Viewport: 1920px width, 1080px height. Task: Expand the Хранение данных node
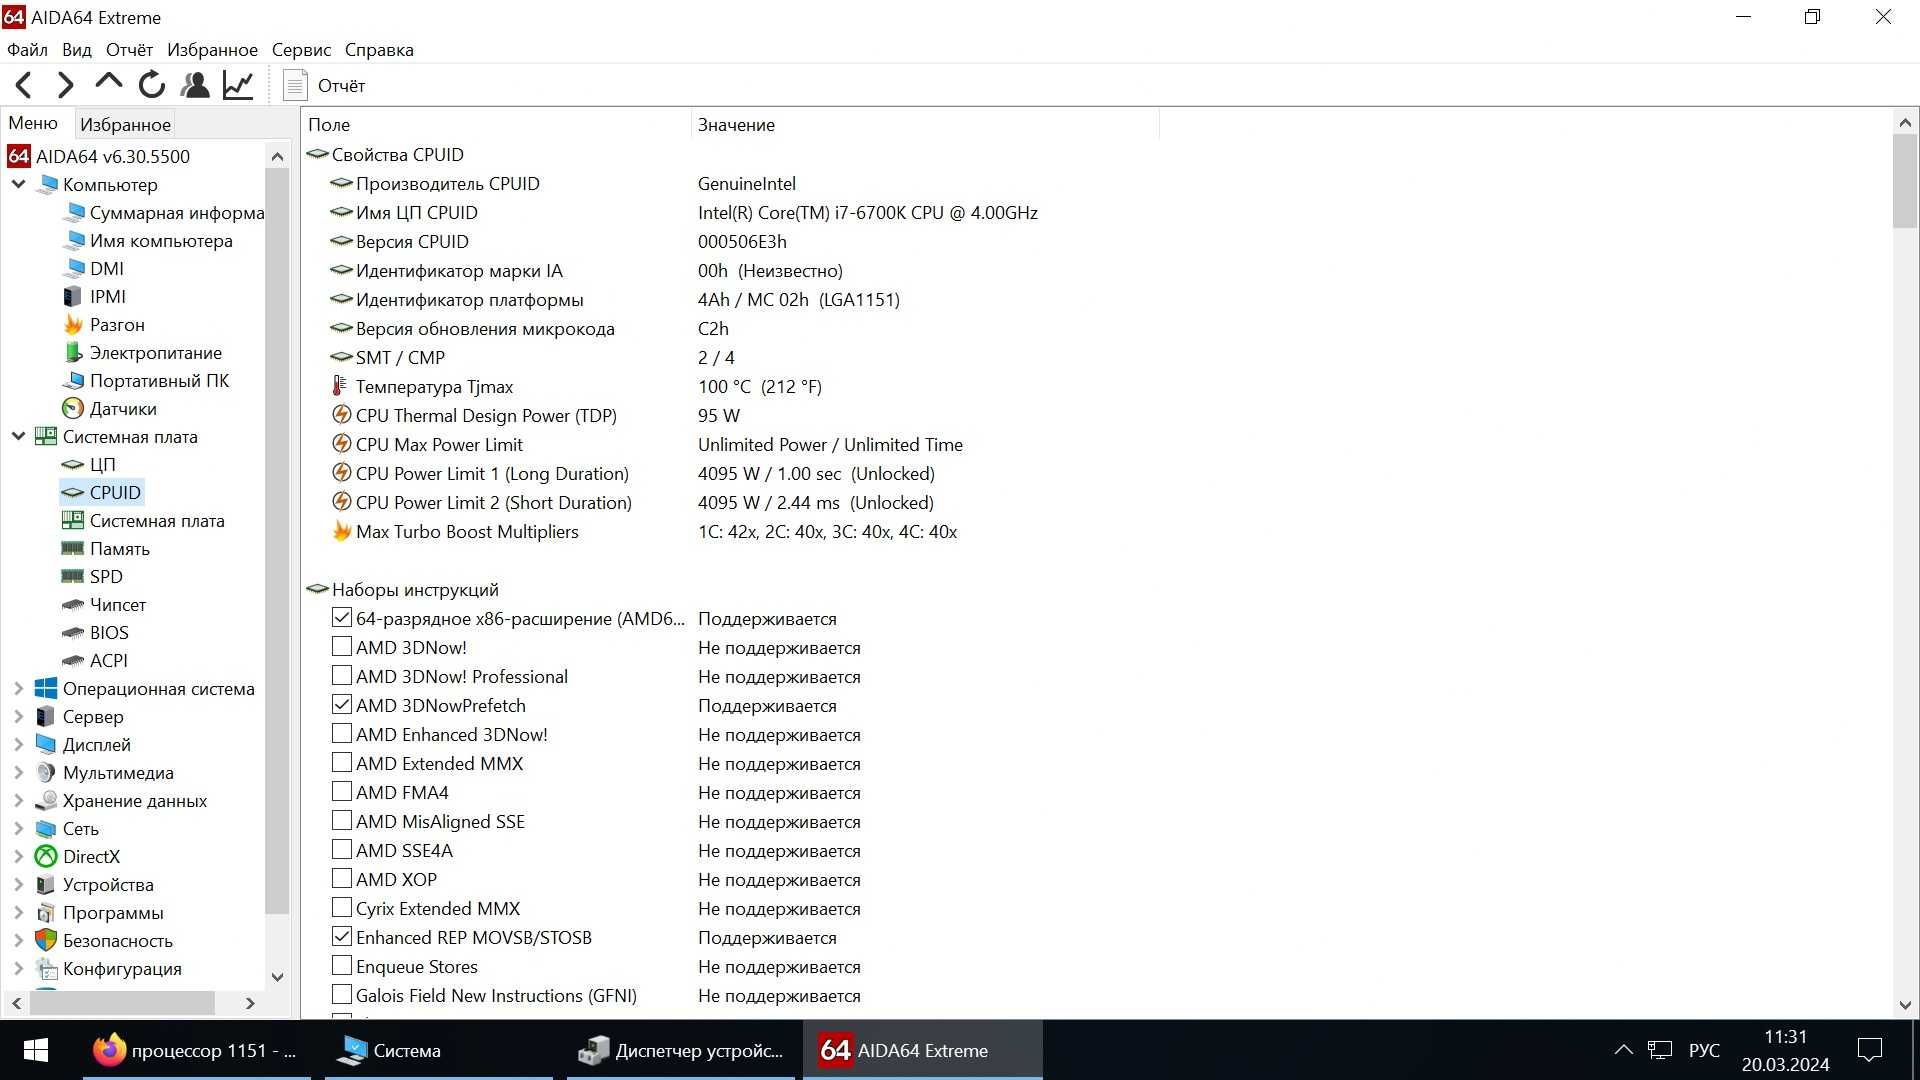point(18,800)
